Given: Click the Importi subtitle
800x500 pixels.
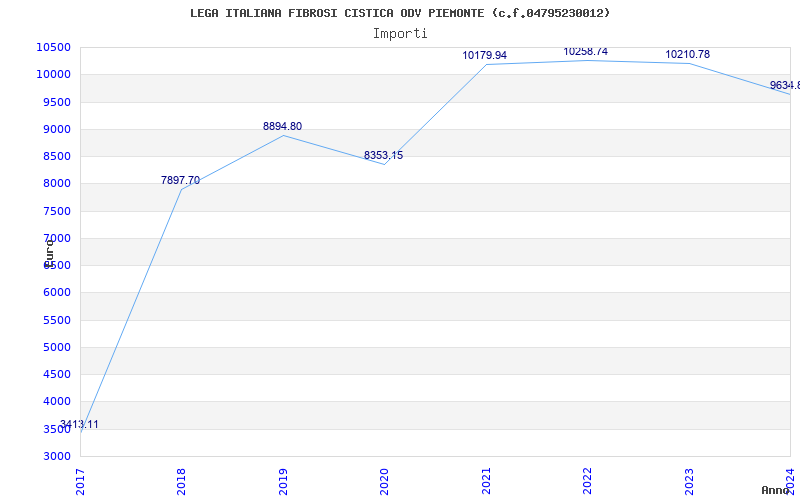Looking at the screenshot, I should pos(400,34).
